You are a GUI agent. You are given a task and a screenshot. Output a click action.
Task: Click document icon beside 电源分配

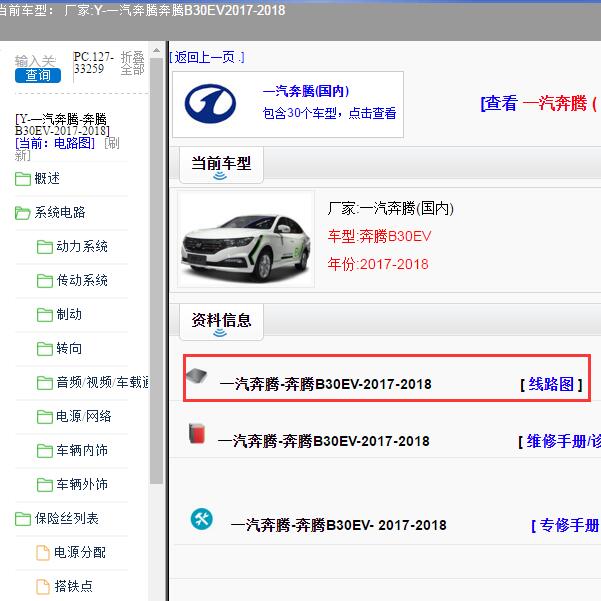tap(43, 553)
